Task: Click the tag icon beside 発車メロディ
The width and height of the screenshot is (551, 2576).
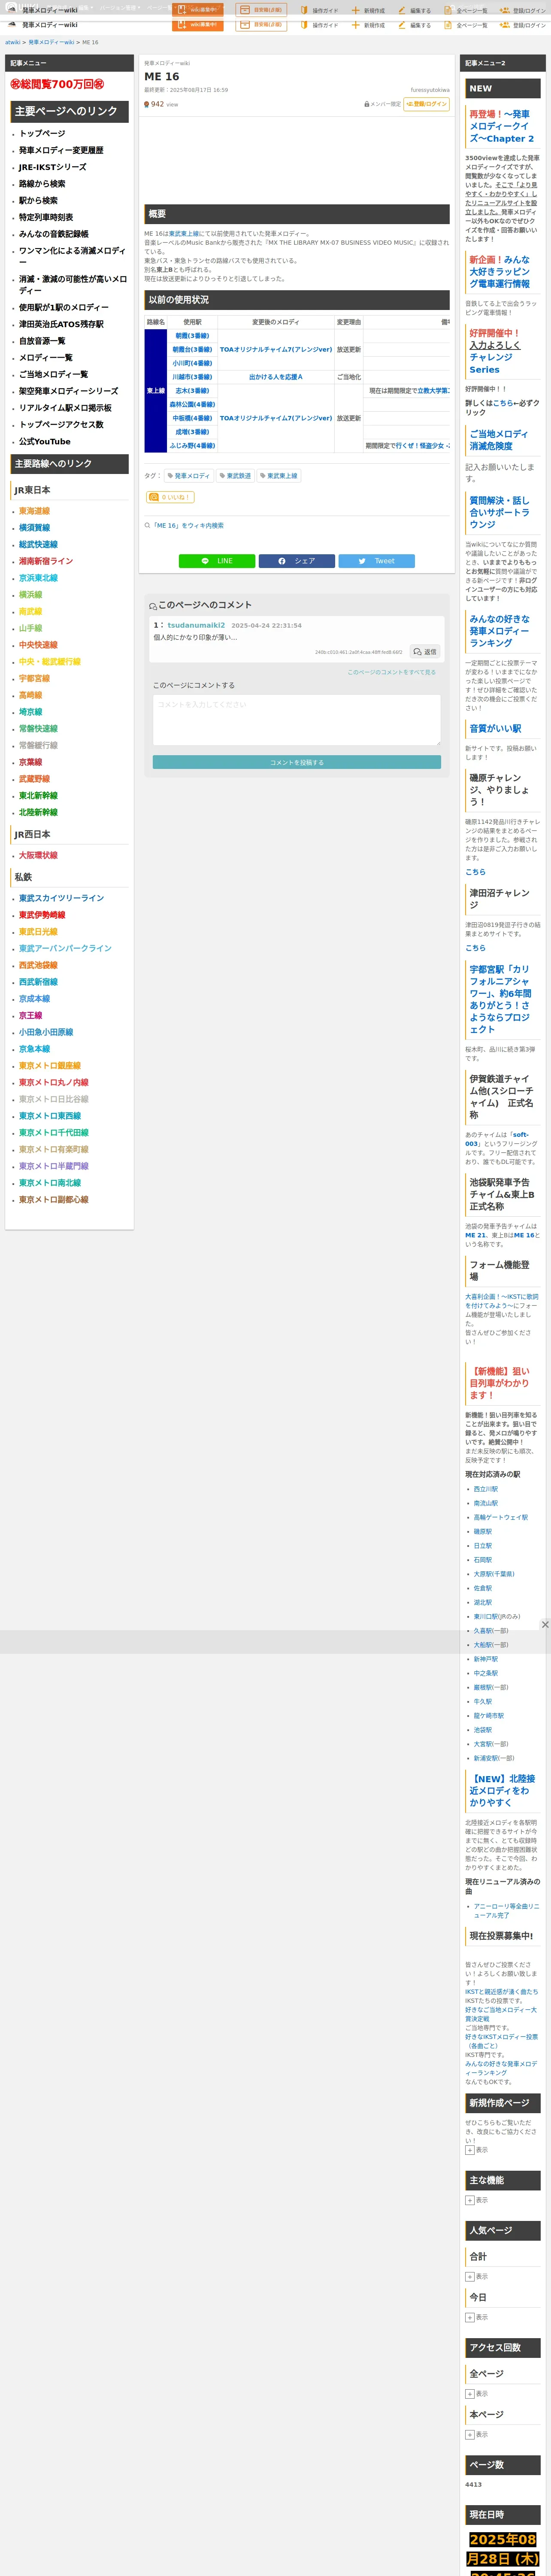Action: (171, 476)
